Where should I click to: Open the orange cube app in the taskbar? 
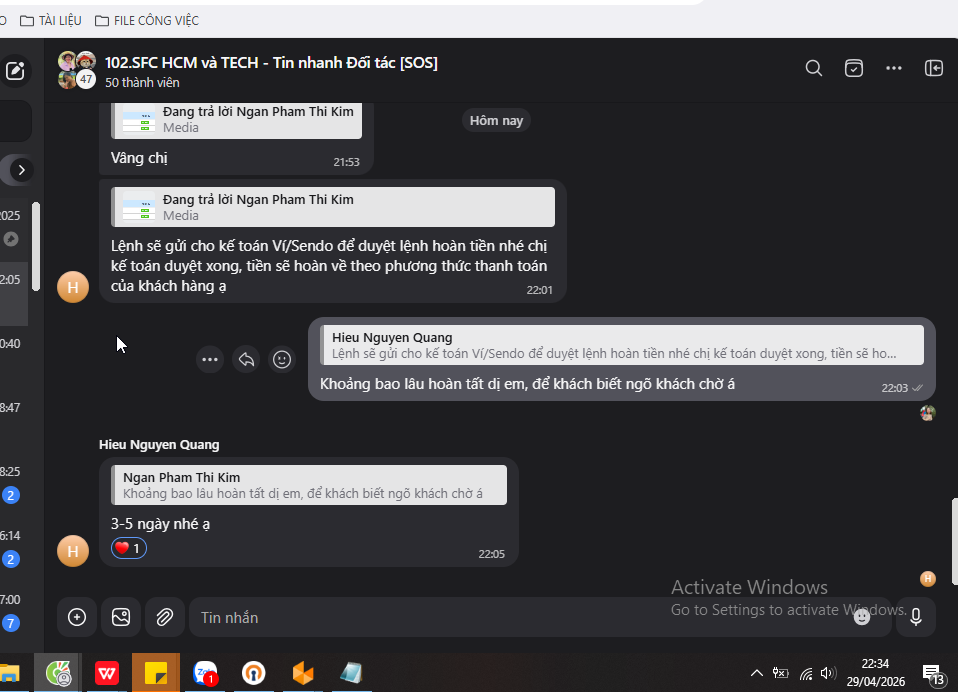(303, 673)
